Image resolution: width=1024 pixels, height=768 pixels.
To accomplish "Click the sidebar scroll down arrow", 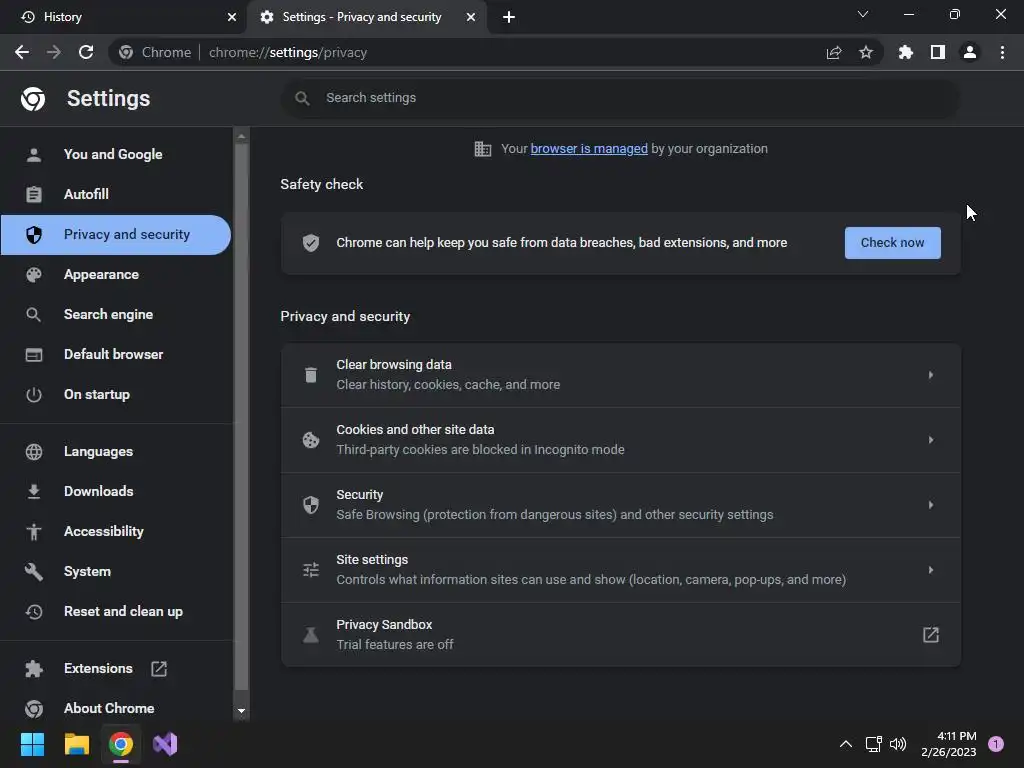I will pyautogui.click(x=241, y=711).
